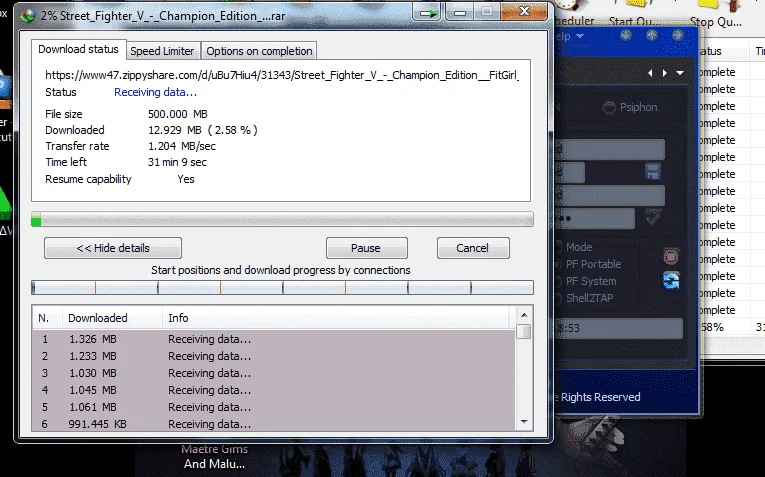Click the right arrow in blue window header

(x=664, y=73)
